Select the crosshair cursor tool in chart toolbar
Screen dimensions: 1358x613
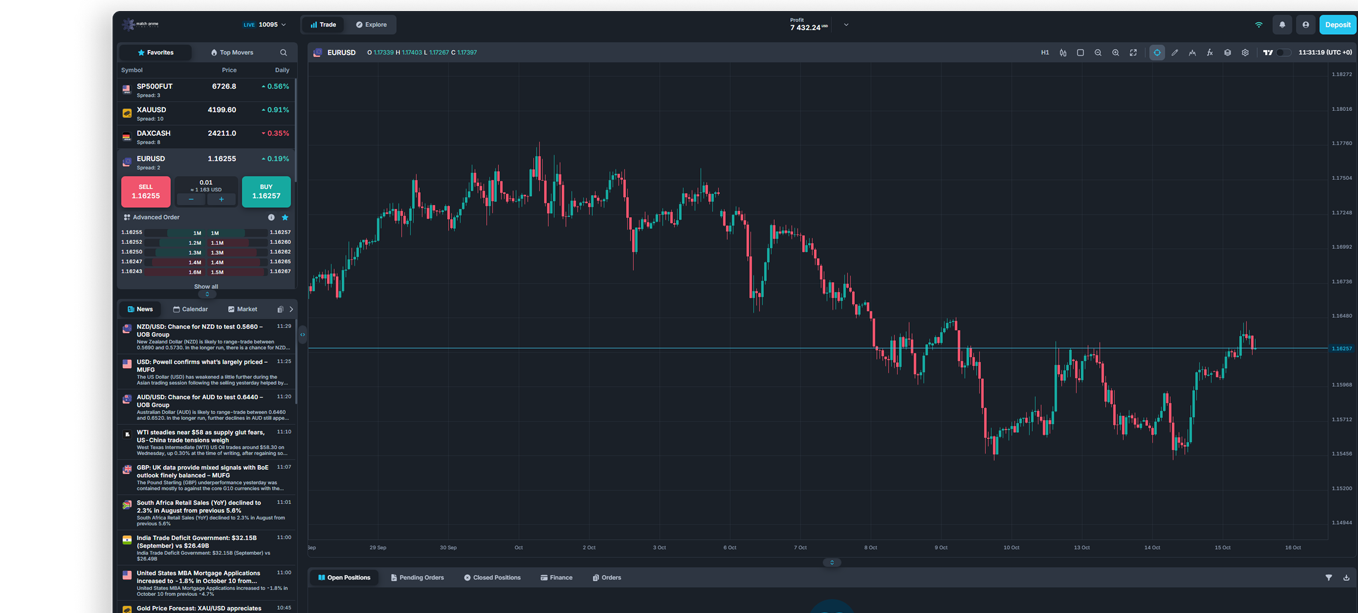[1157, 53]
